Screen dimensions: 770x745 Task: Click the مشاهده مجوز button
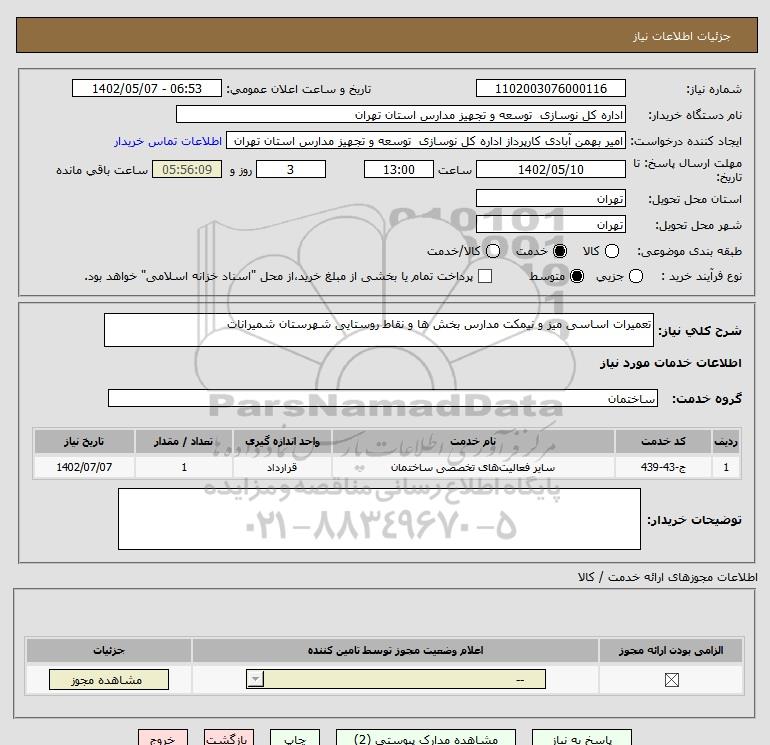click(109, 680)
